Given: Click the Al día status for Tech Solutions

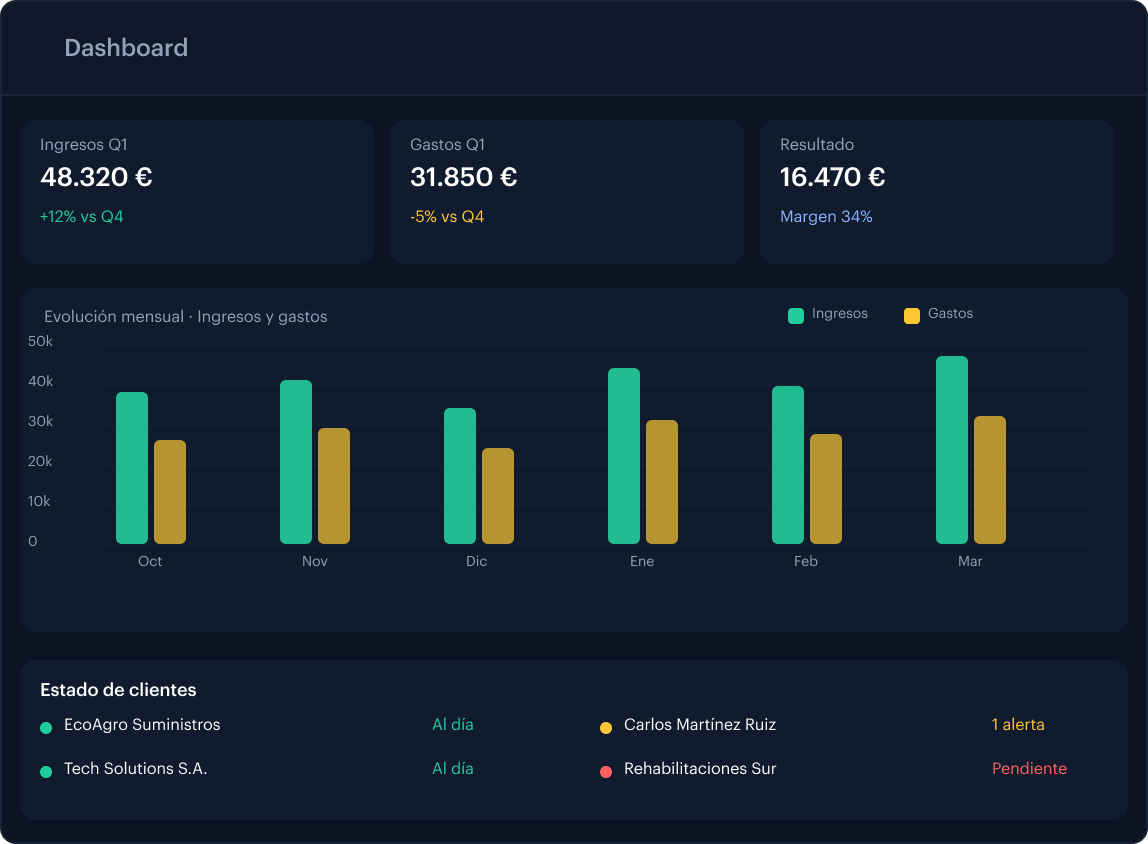Looking at the screenshot, I should pyautogui.click(x=452, y=769).
